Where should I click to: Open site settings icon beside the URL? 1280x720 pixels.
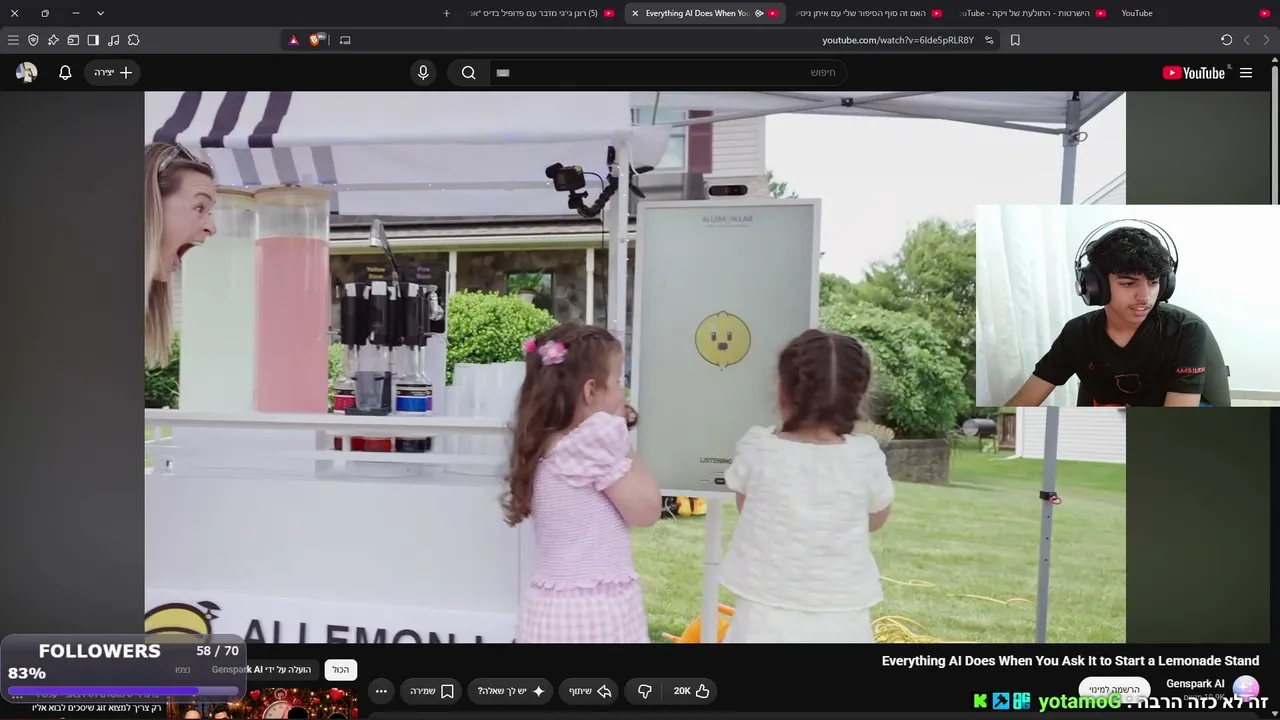989,40
